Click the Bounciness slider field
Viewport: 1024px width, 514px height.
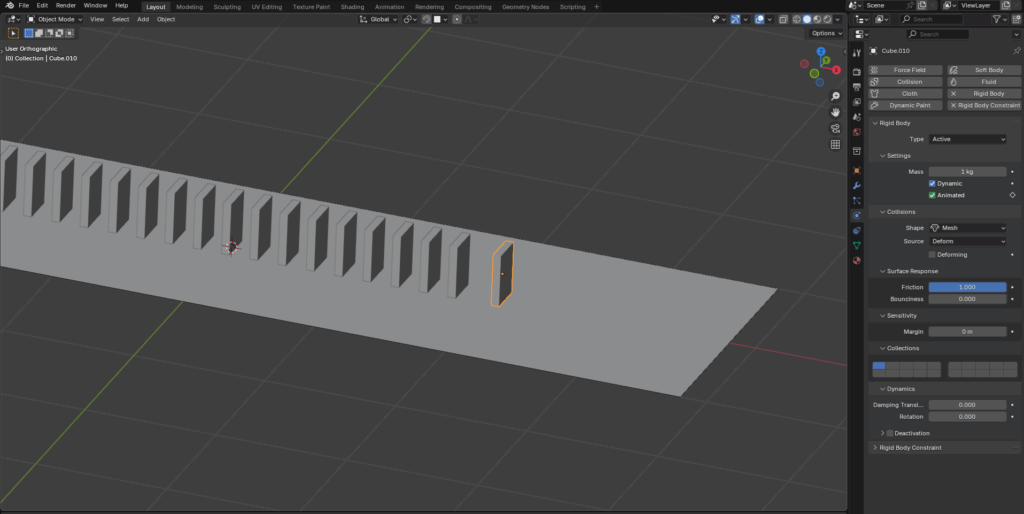pyautogui.click(x=968, y=299)
